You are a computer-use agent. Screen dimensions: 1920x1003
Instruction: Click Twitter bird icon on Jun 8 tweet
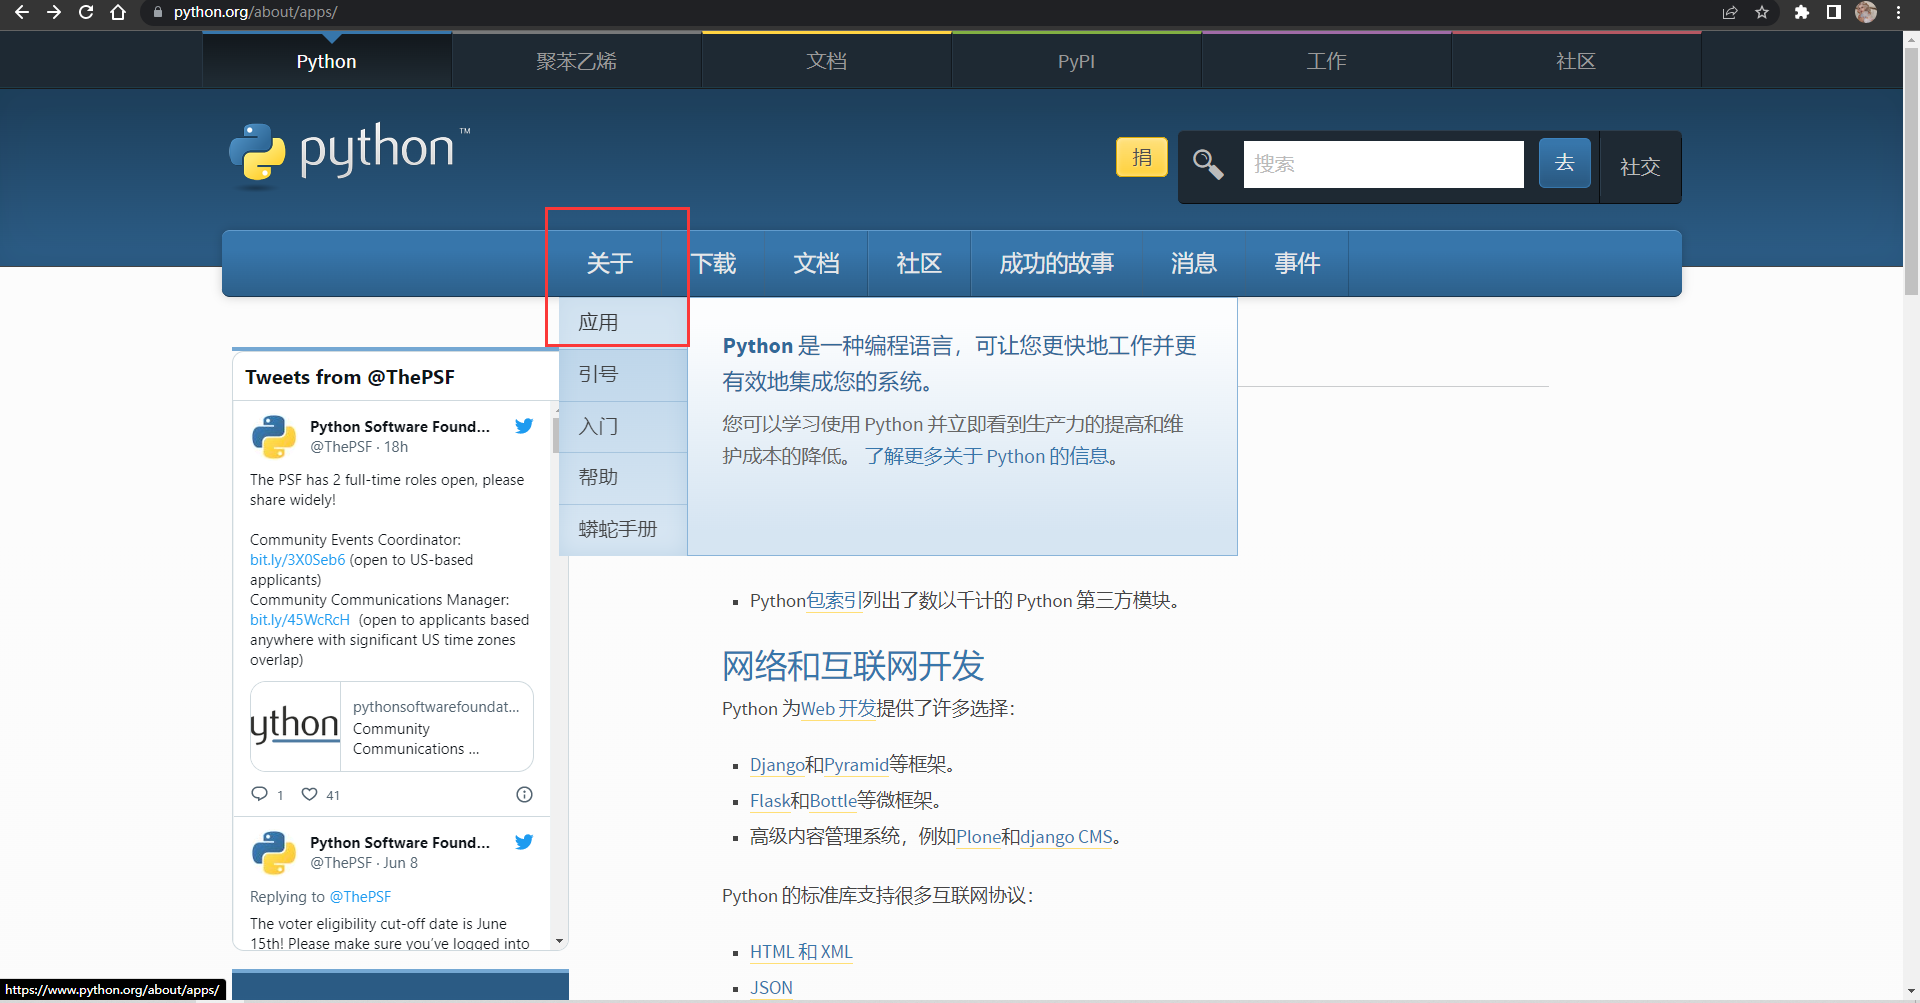(524, 842)
